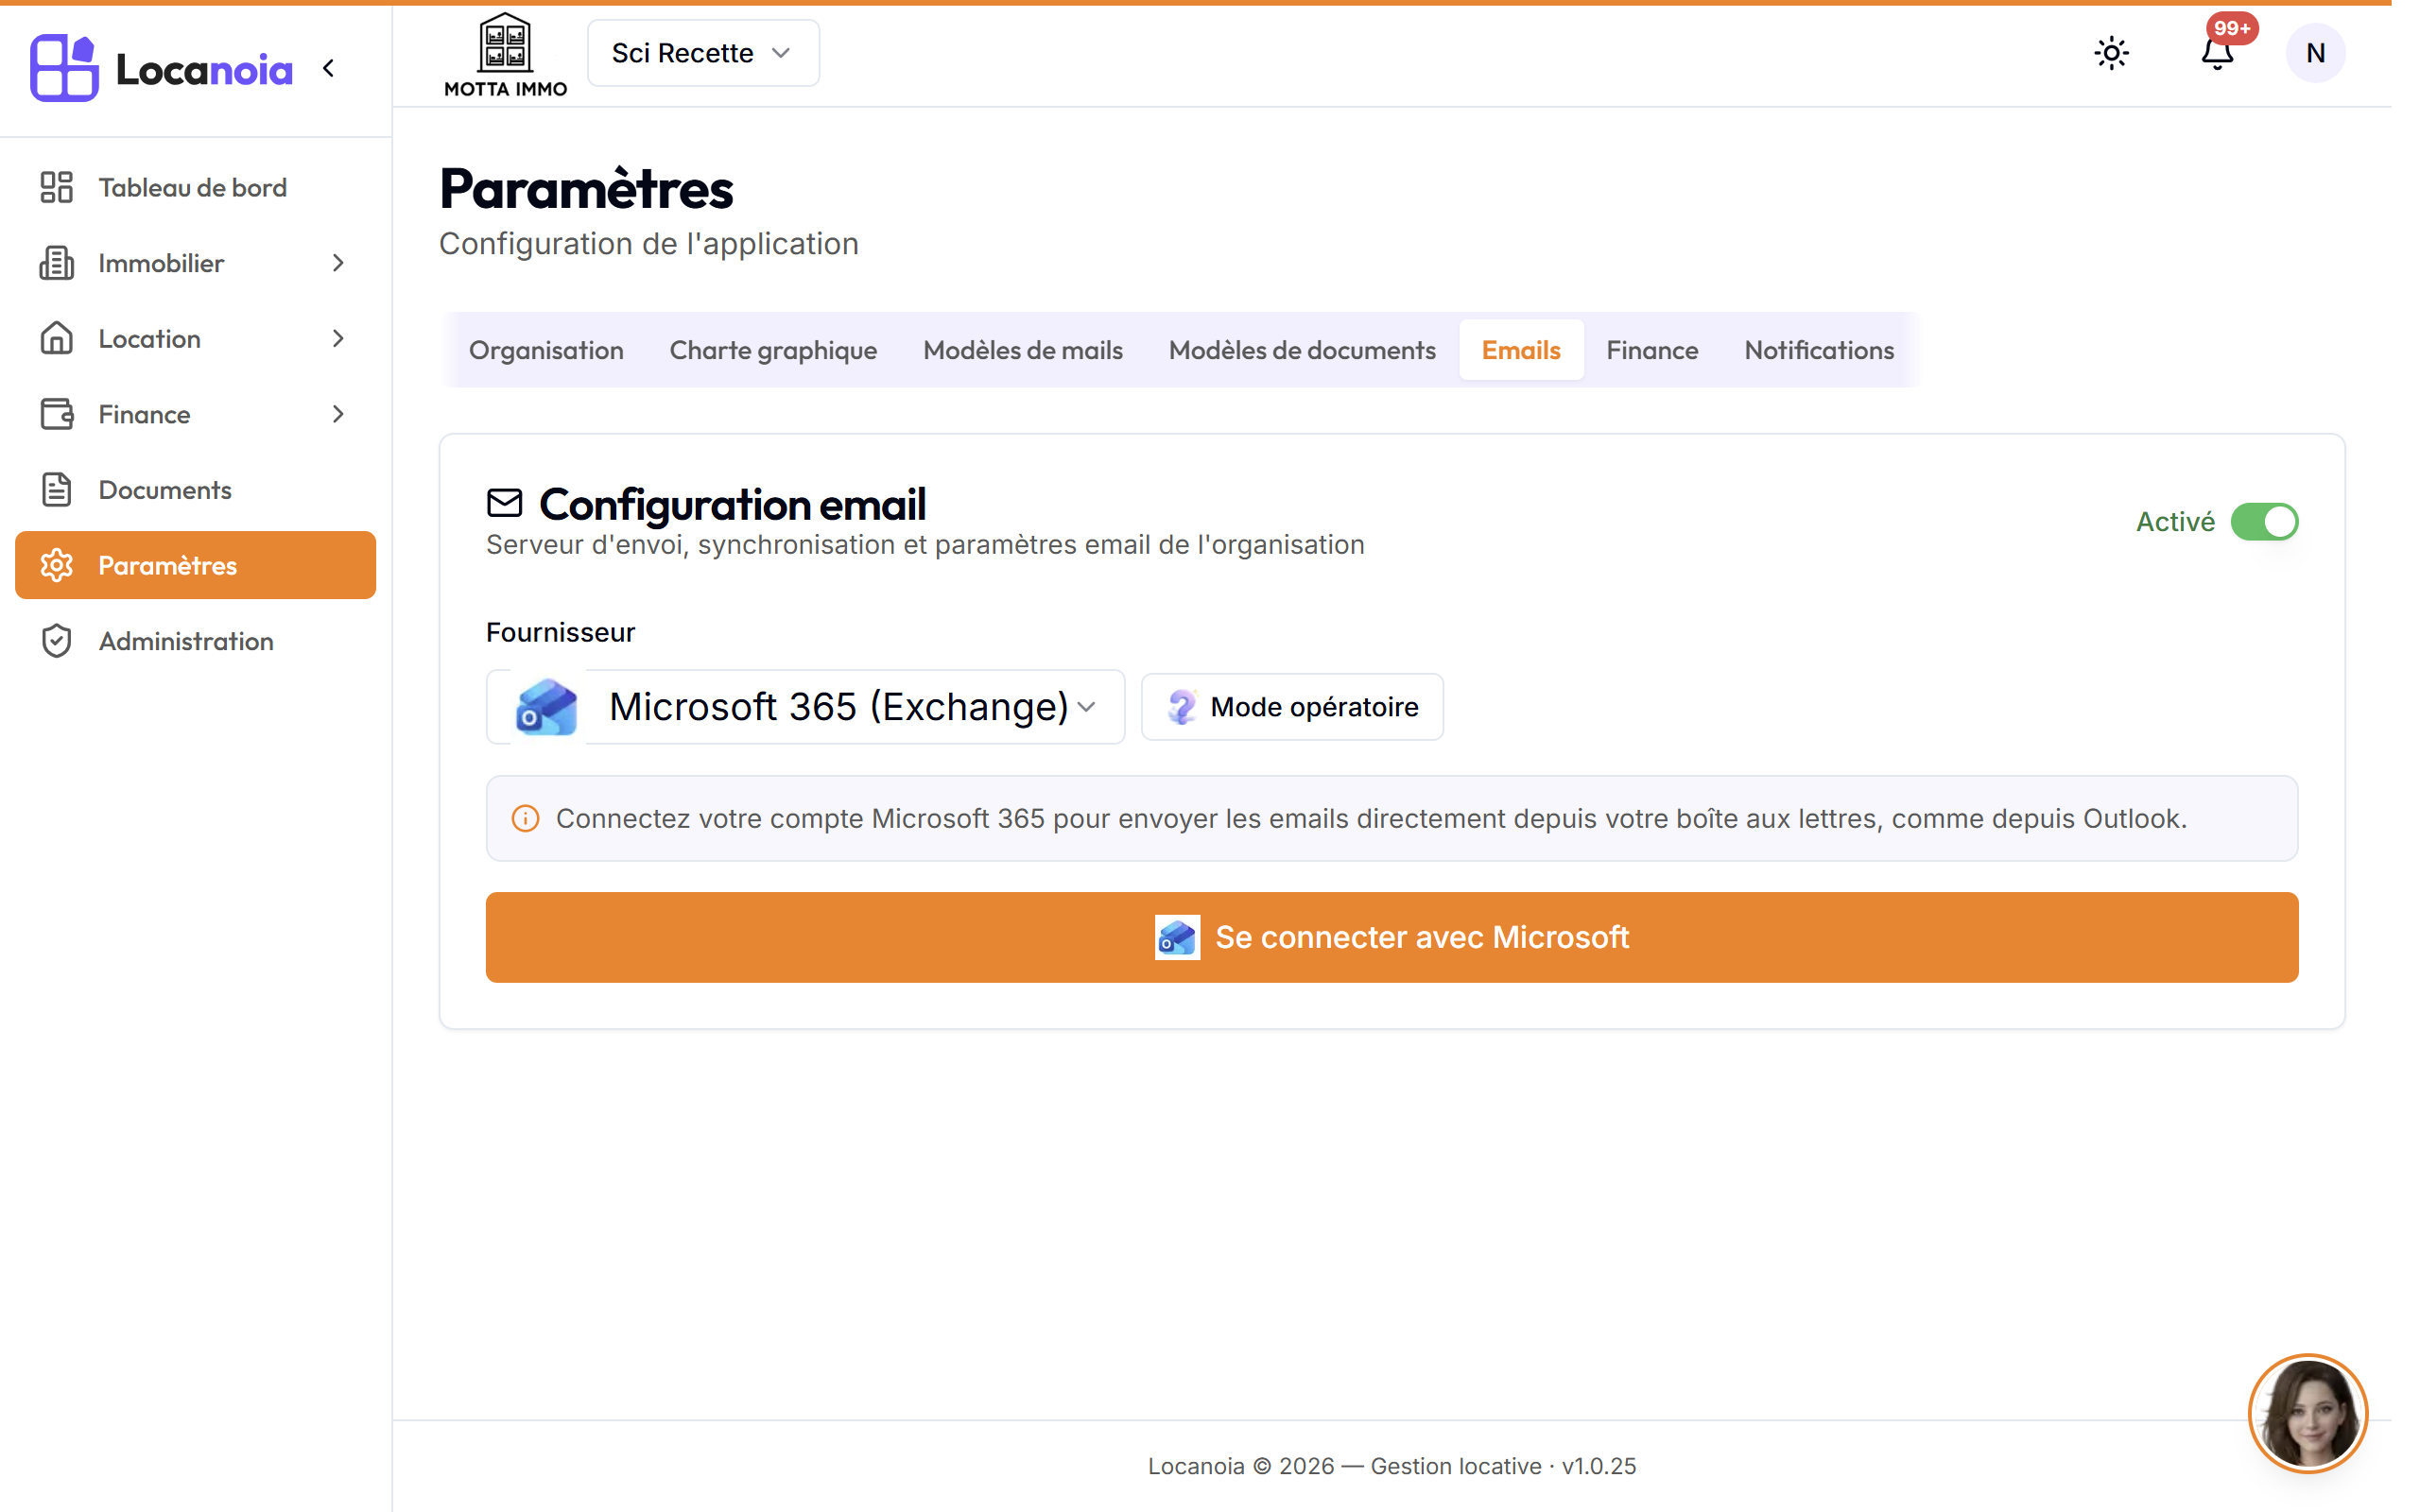Switch to the Modèles de mails tab
Viewport: 2420px width, 1512px height.
pyautogui.click(x=1022, y=350)
